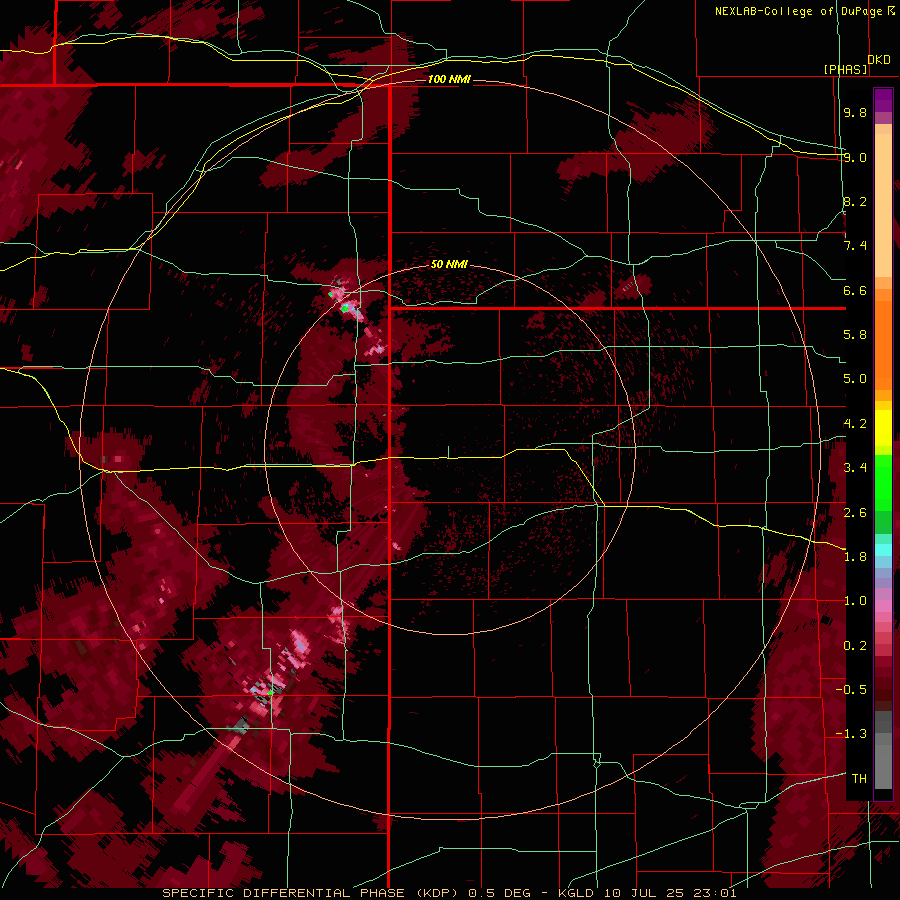Click the 9.8 value on the color scale
The width and height of the screenshot is (900, 900).
click(855, 112)
